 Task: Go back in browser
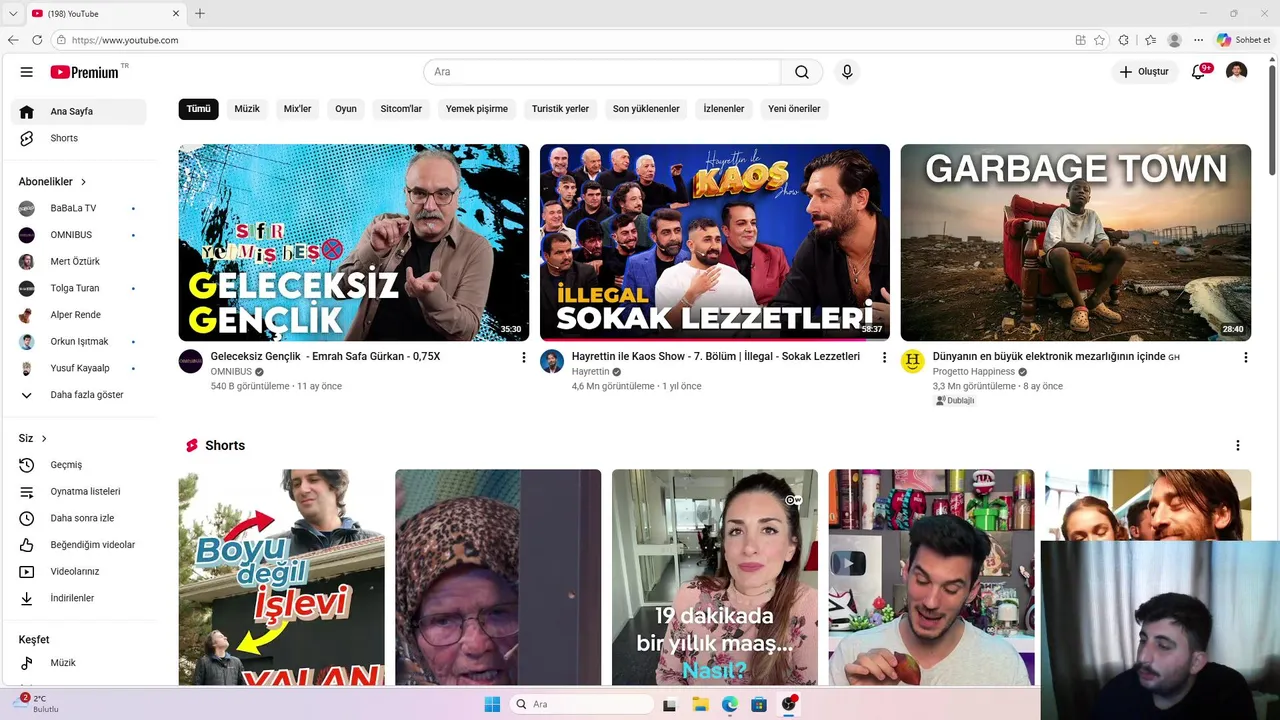(x=13, y=40)
